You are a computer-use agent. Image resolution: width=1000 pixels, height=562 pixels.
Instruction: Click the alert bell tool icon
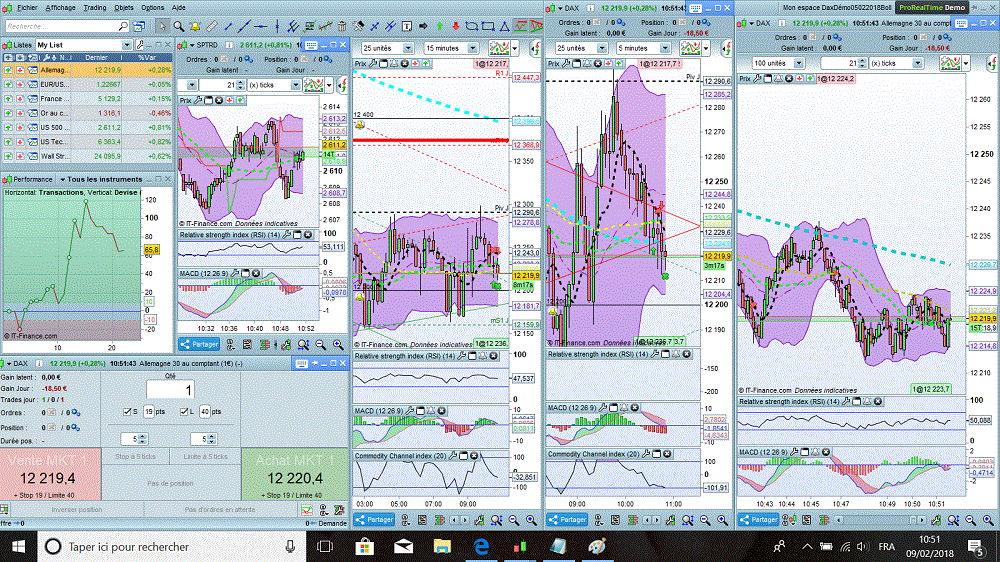coord(195,26)
